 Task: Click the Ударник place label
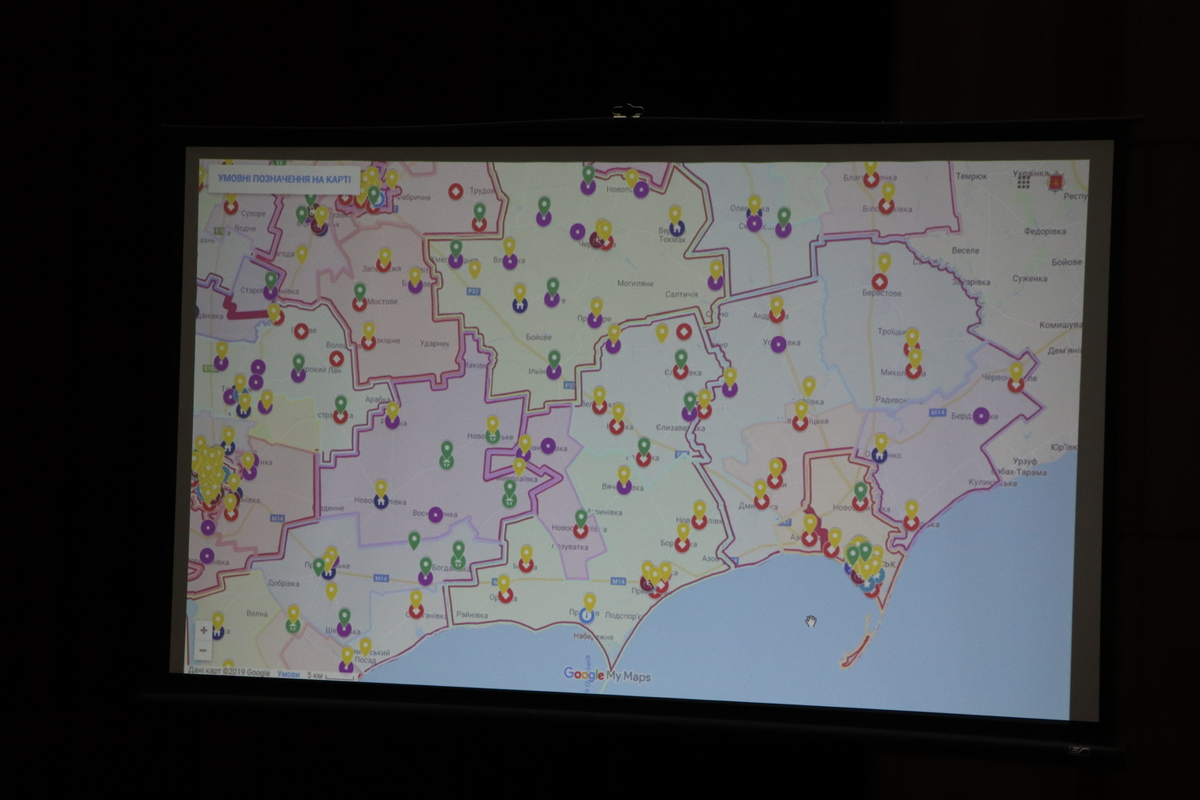coord(435,343)
